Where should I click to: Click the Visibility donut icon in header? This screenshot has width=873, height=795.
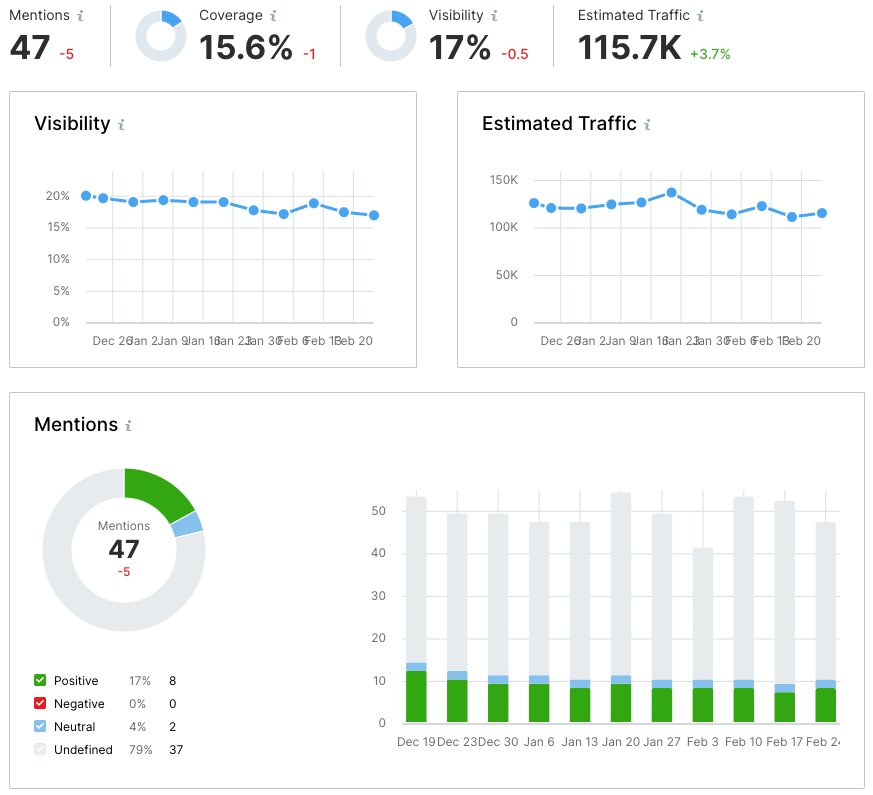390,37
